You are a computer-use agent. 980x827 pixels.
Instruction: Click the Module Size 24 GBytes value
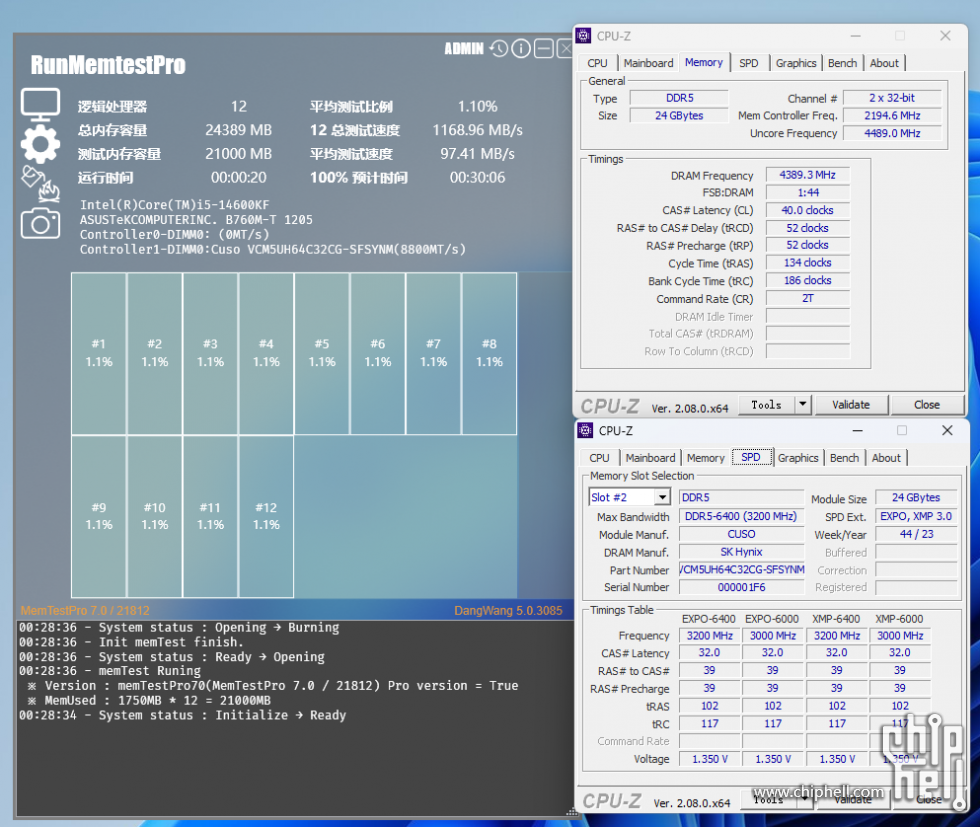tap(916, 498)
